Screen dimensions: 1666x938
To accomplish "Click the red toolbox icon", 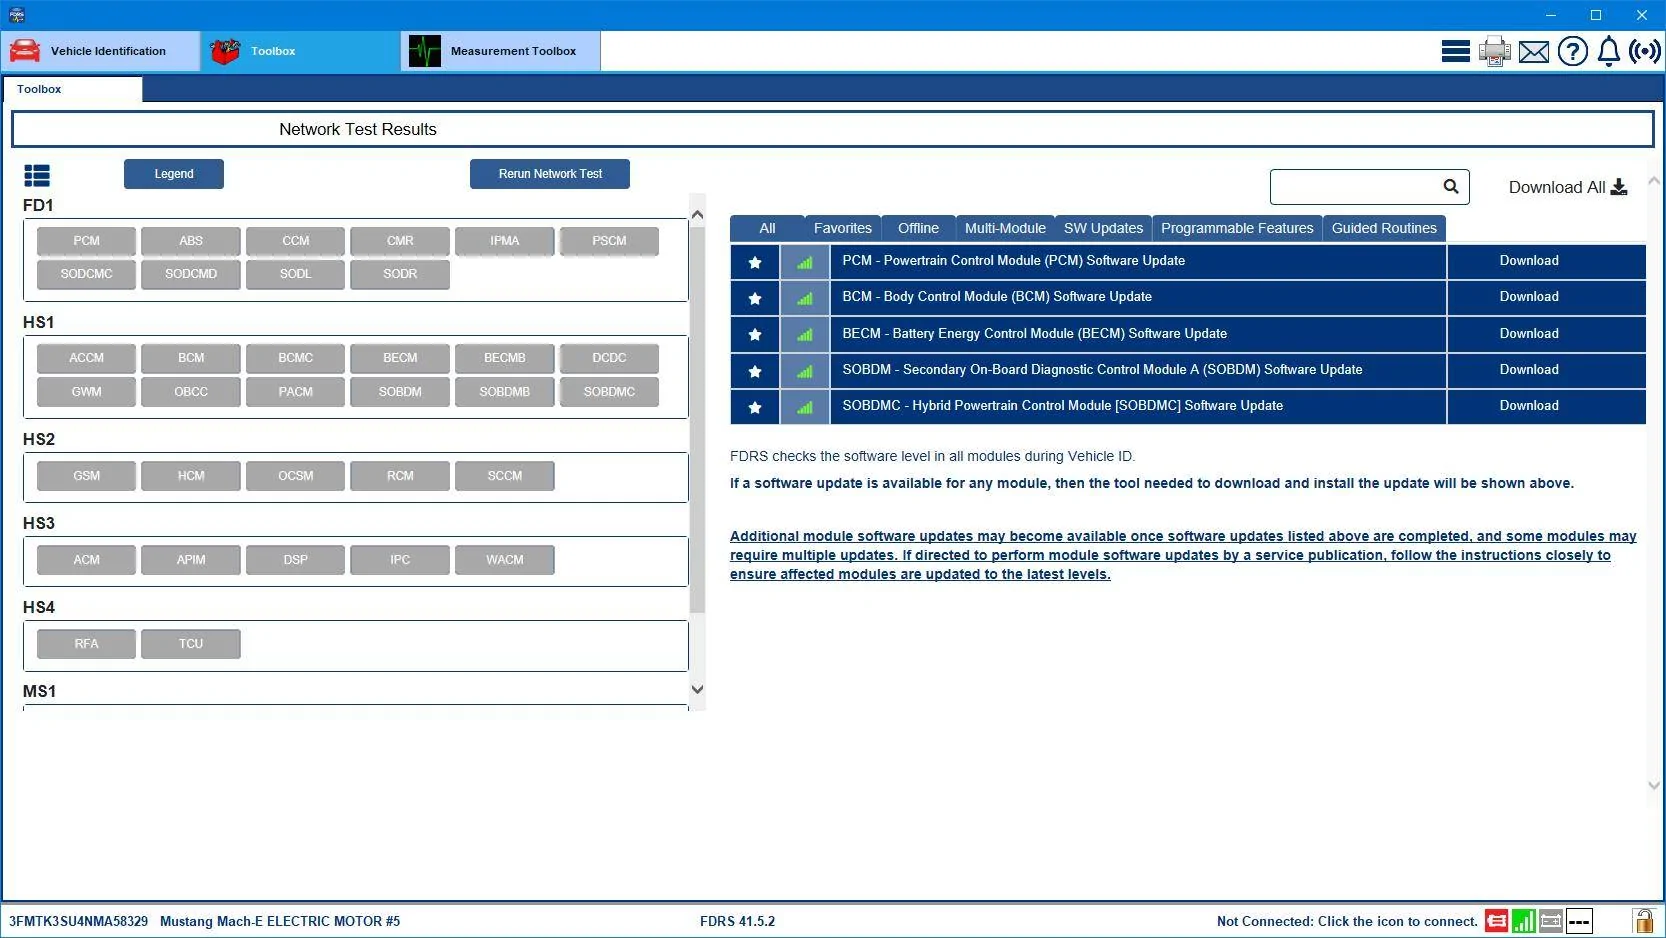I will click(x=225, y=51).
